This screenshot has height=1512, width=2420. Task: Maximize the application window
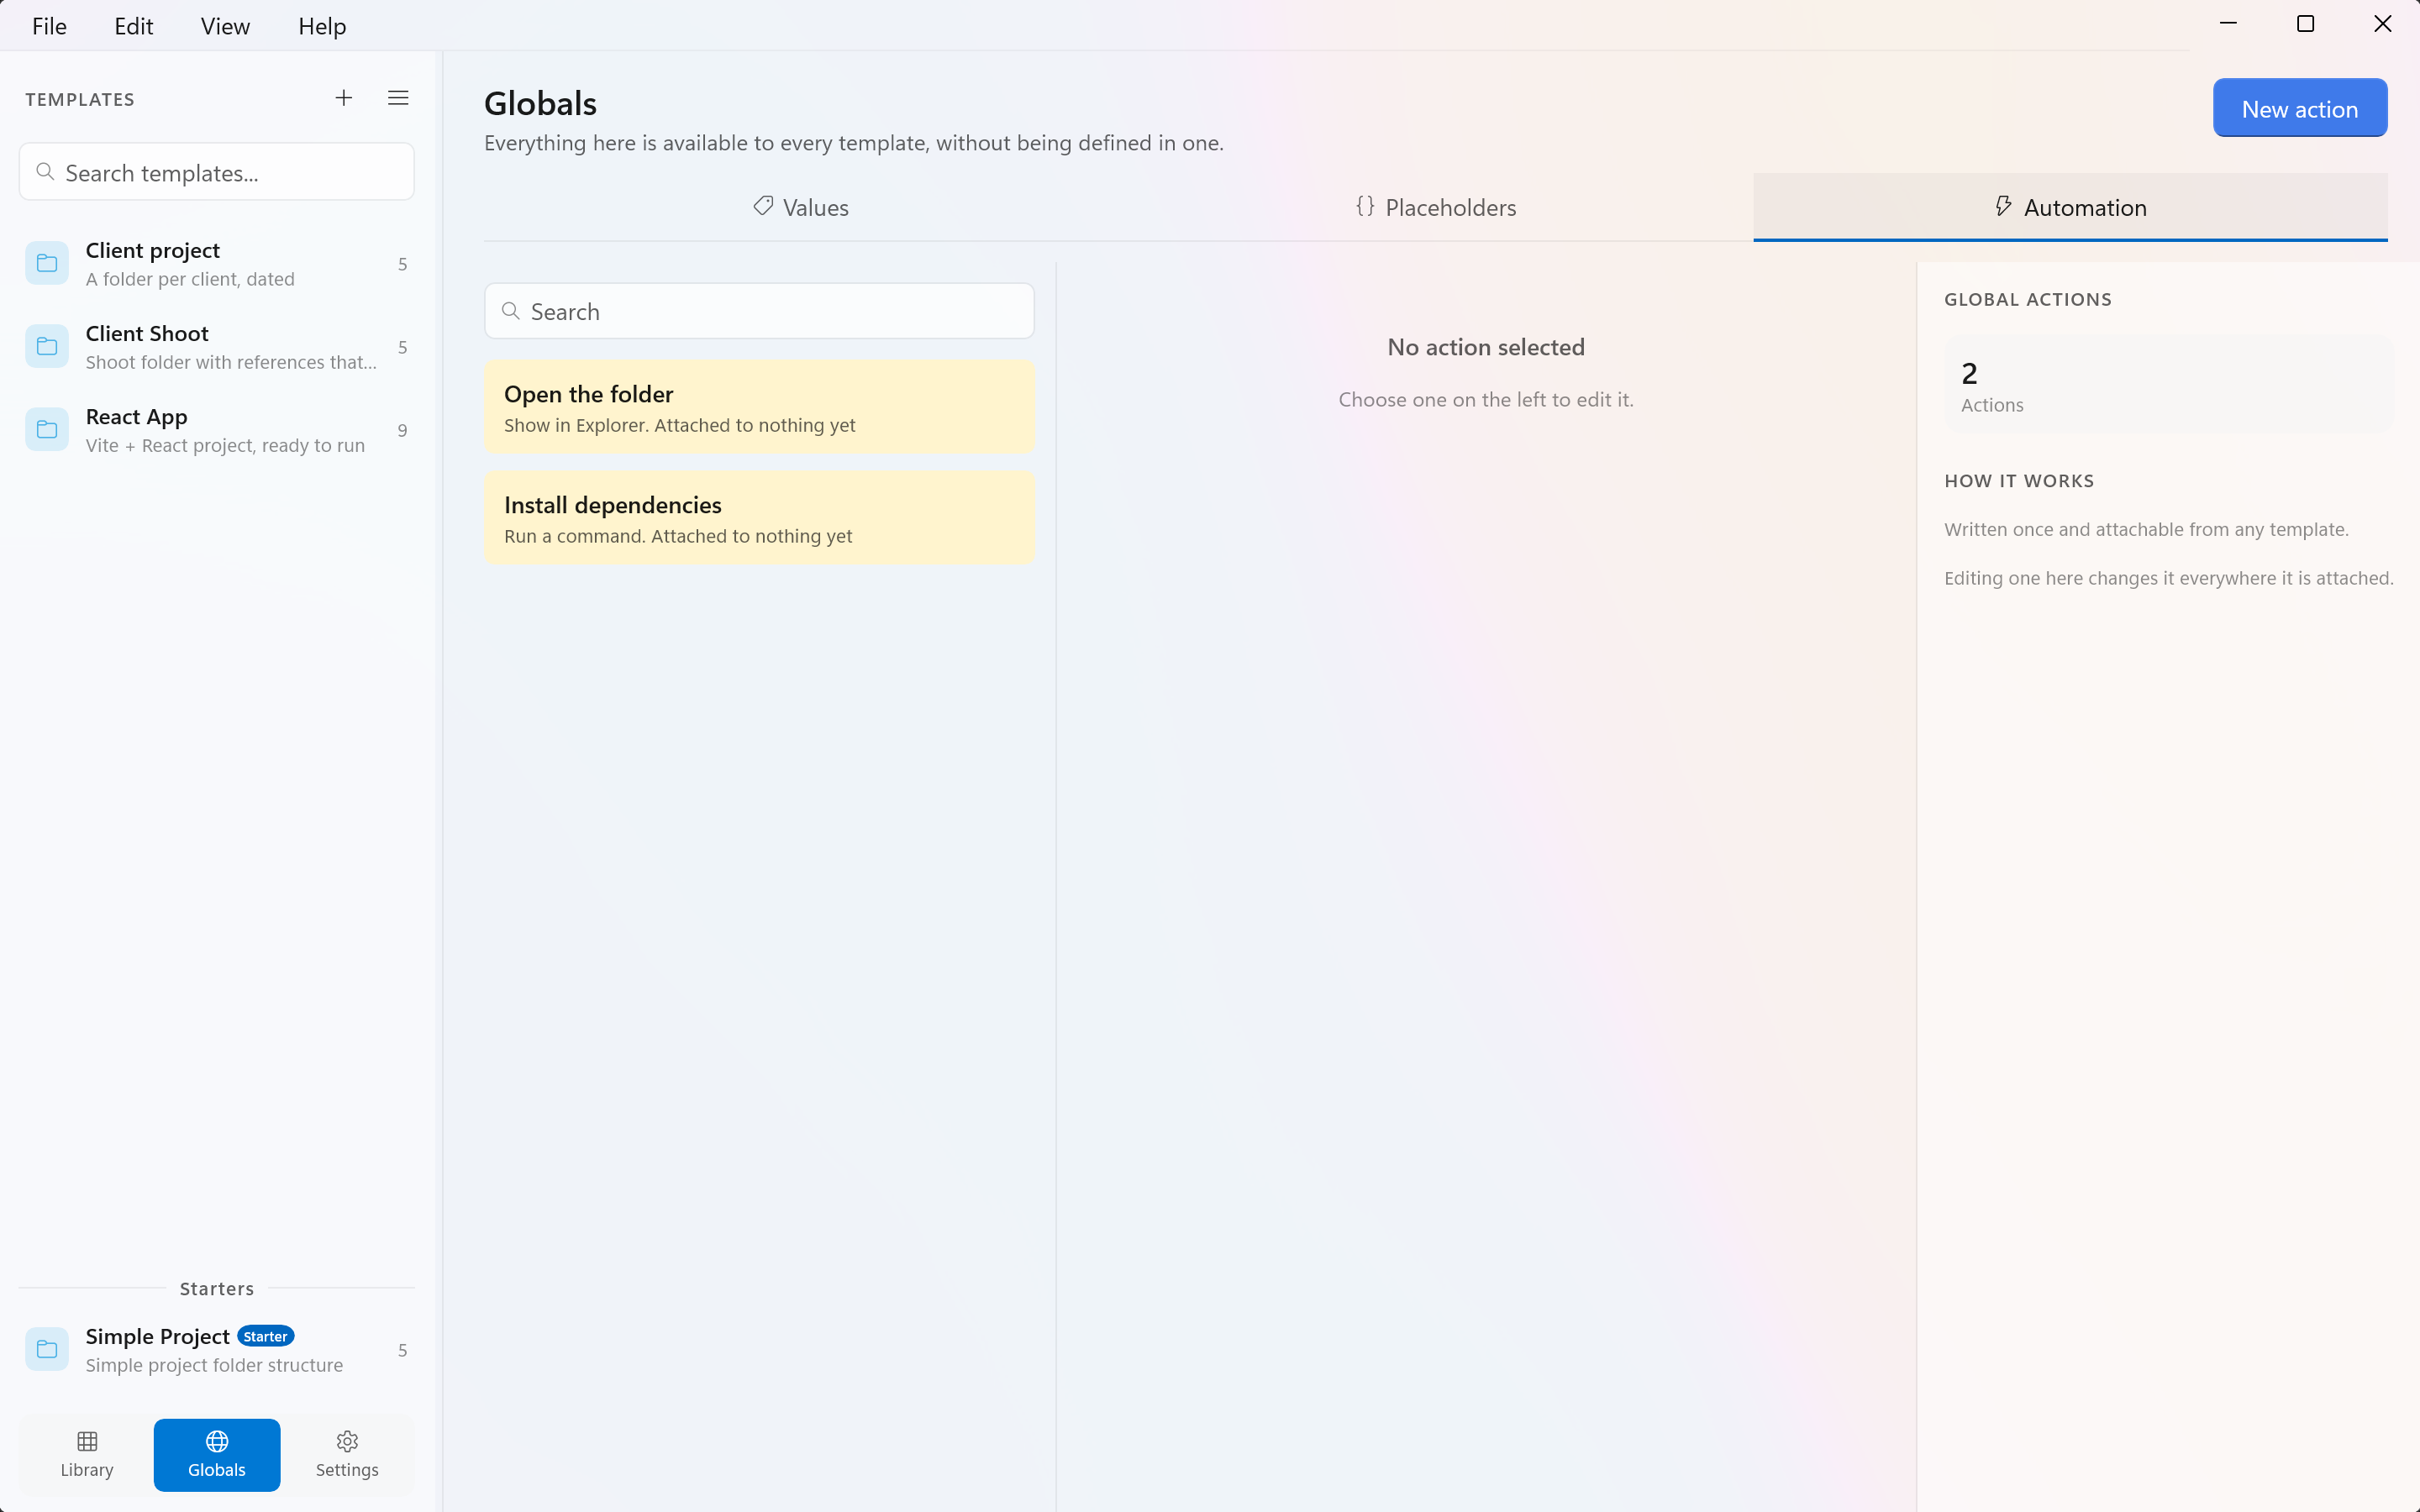click(2305, 24)
